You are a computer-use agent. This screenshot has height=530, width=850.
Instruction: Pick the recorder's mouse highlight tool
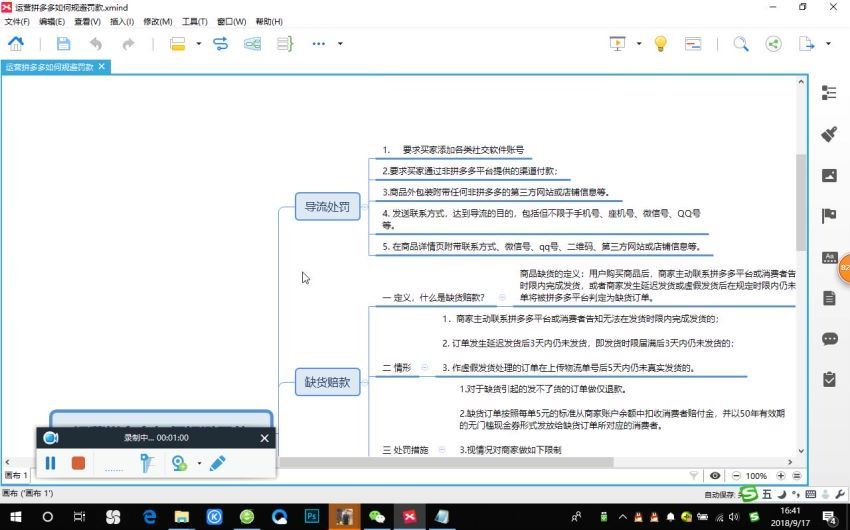click(146, 463)
